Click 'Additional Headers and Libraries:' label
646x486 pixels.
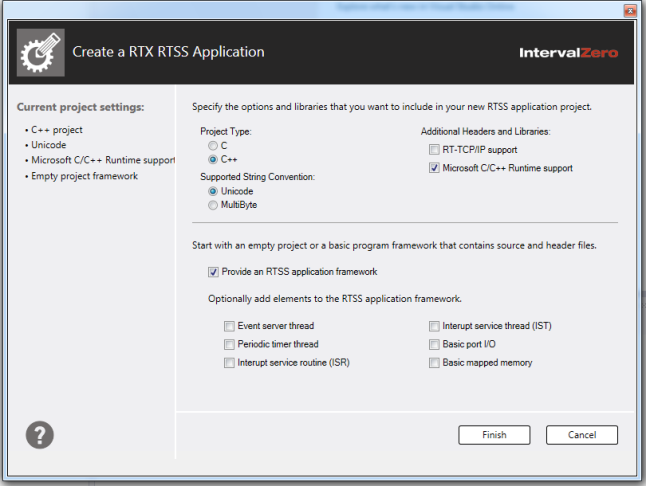pyautogui.click(x=486, y=131)
